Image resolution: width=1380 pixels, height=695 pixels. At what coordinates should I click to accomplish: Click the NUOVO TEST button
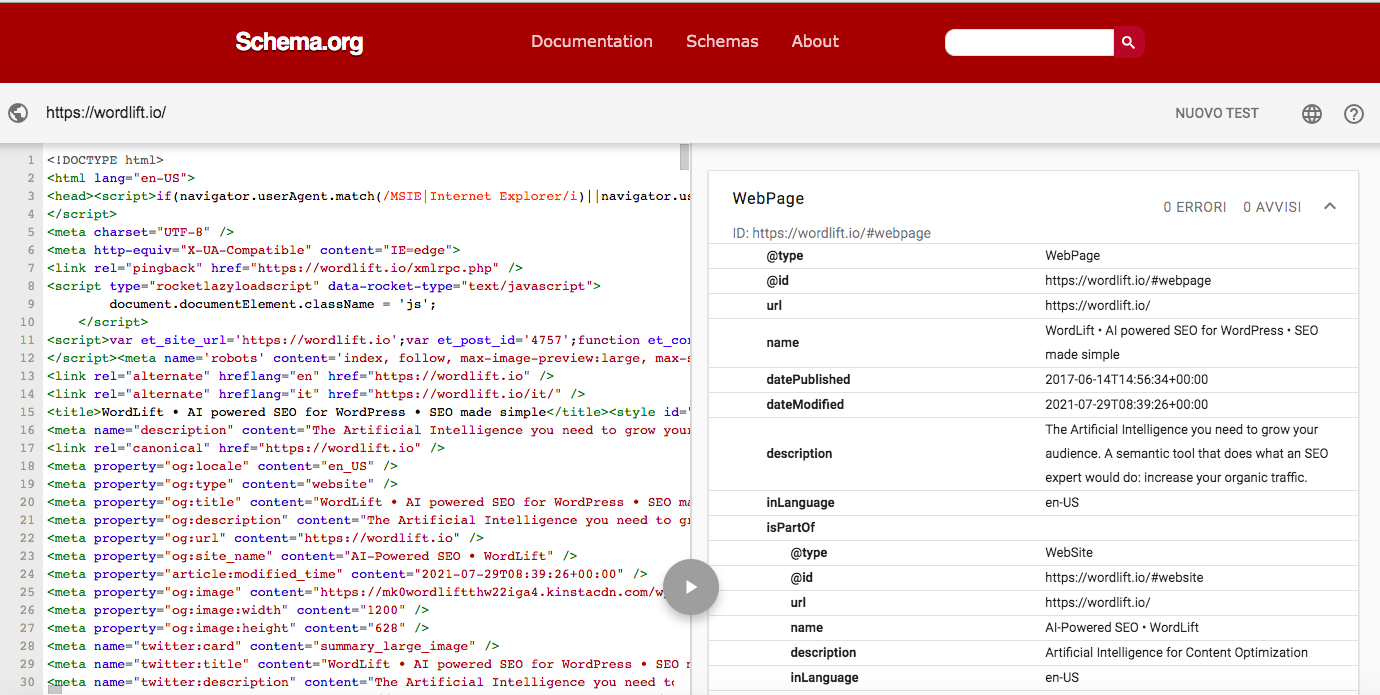tap(1217, 113)
